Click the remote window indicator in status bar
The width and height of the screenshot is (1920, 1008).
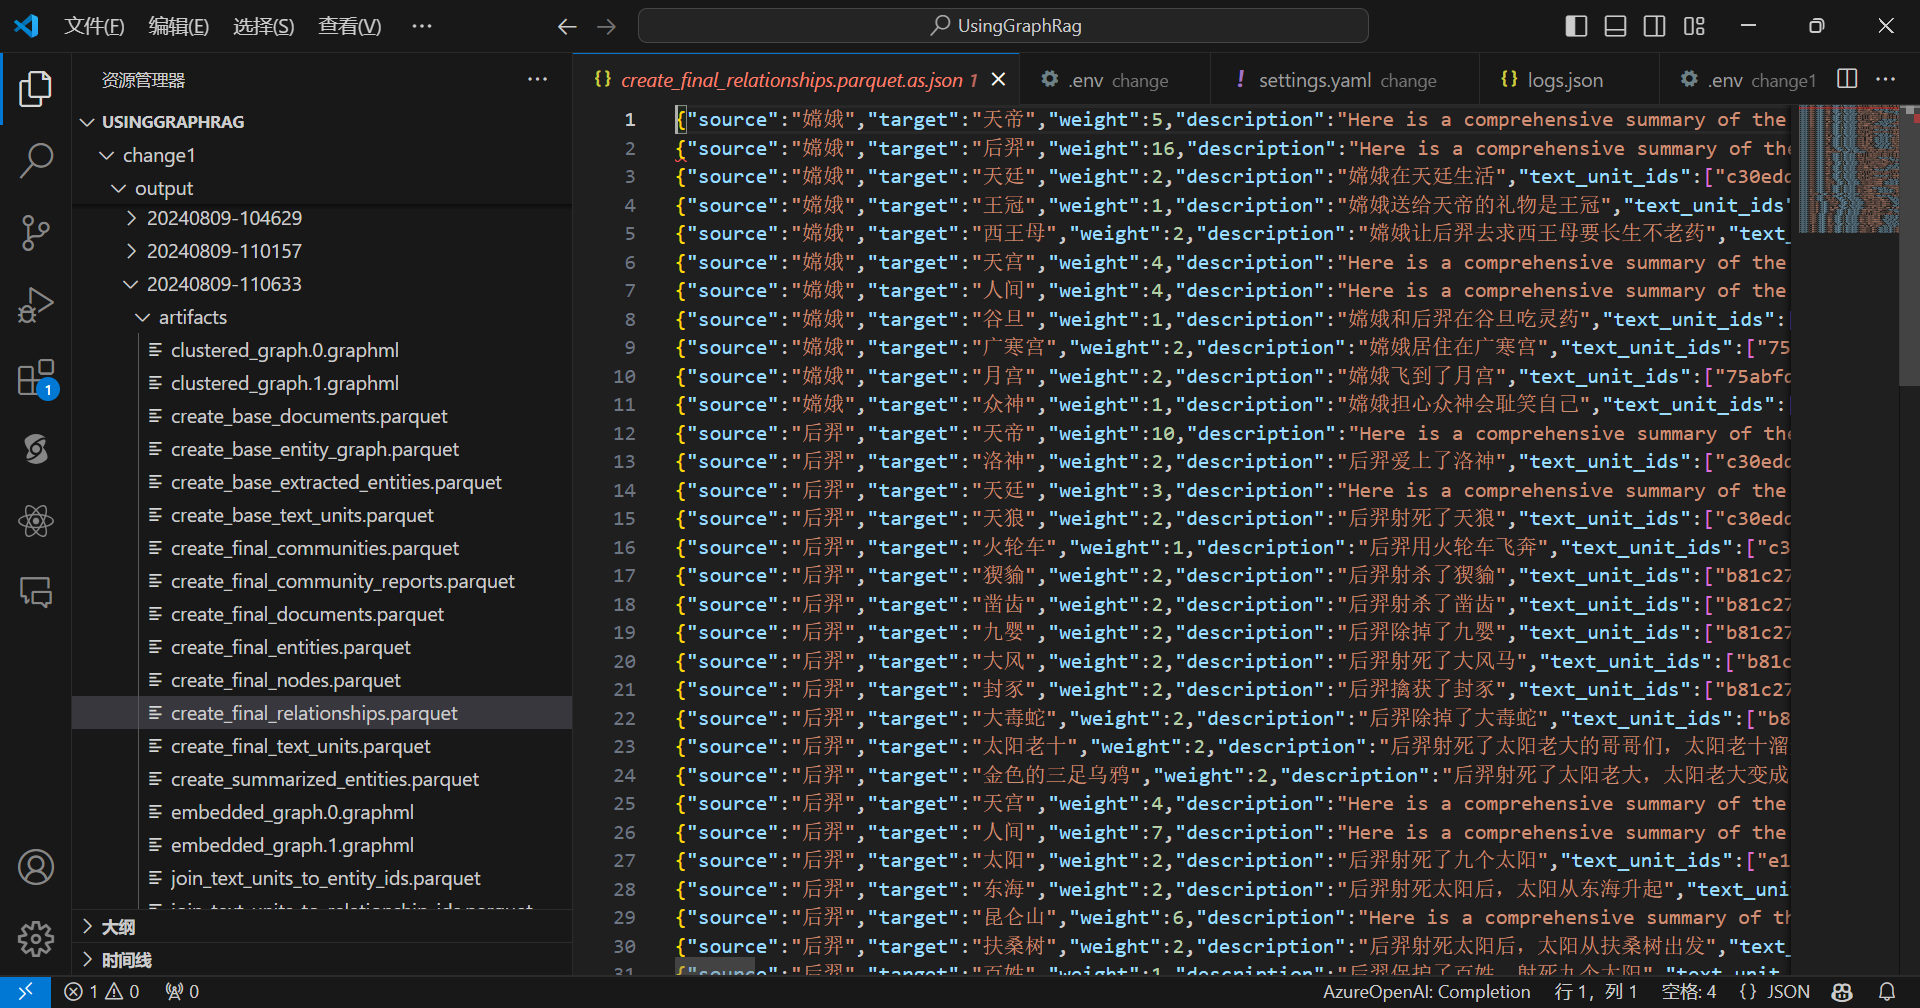click(25, 991)
